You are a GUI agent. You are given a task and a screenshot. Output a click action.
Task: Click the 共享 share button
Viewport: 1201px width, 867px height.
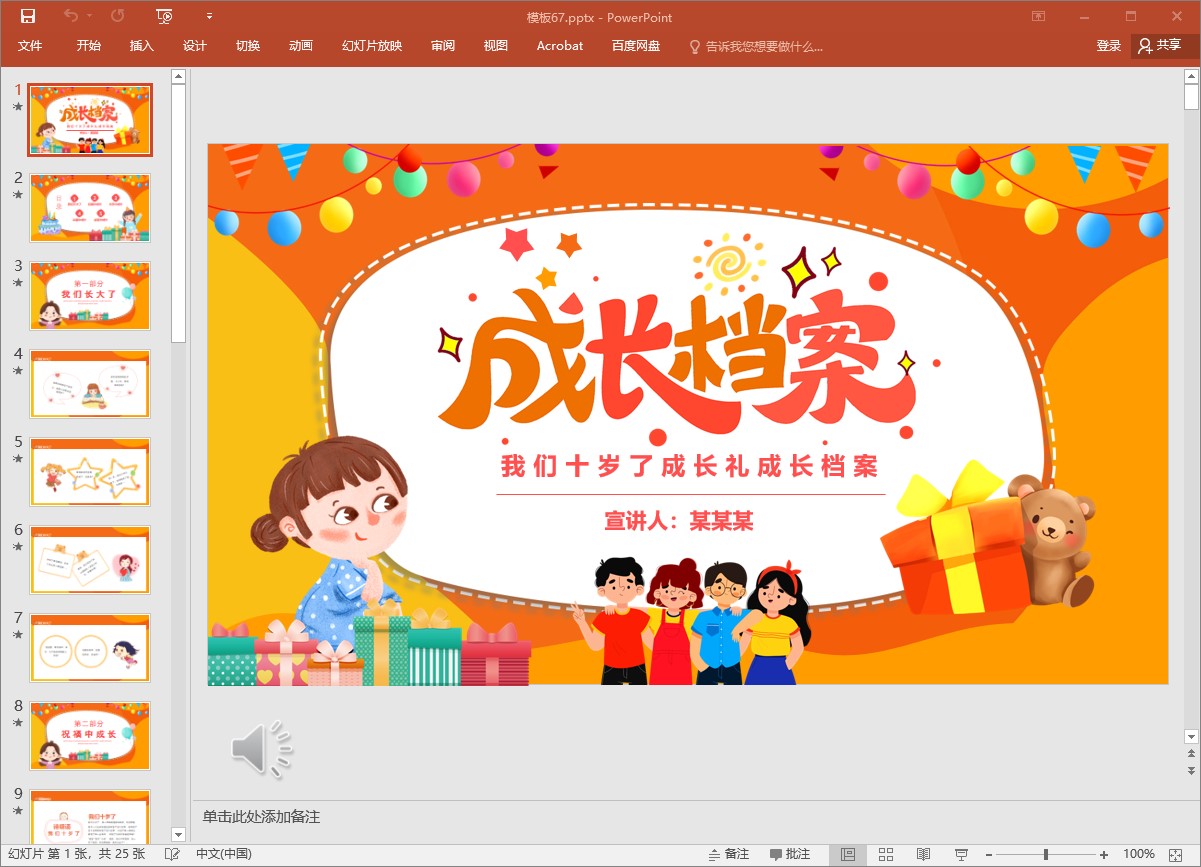coord(1161,46)
